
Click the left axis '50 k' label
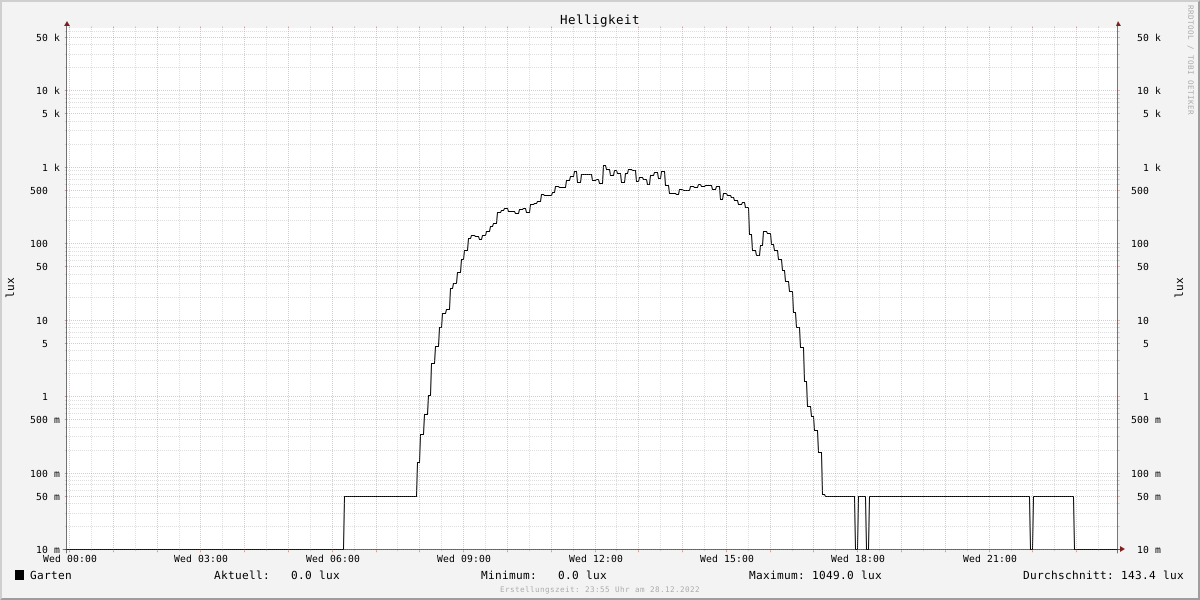pos(48,38)
